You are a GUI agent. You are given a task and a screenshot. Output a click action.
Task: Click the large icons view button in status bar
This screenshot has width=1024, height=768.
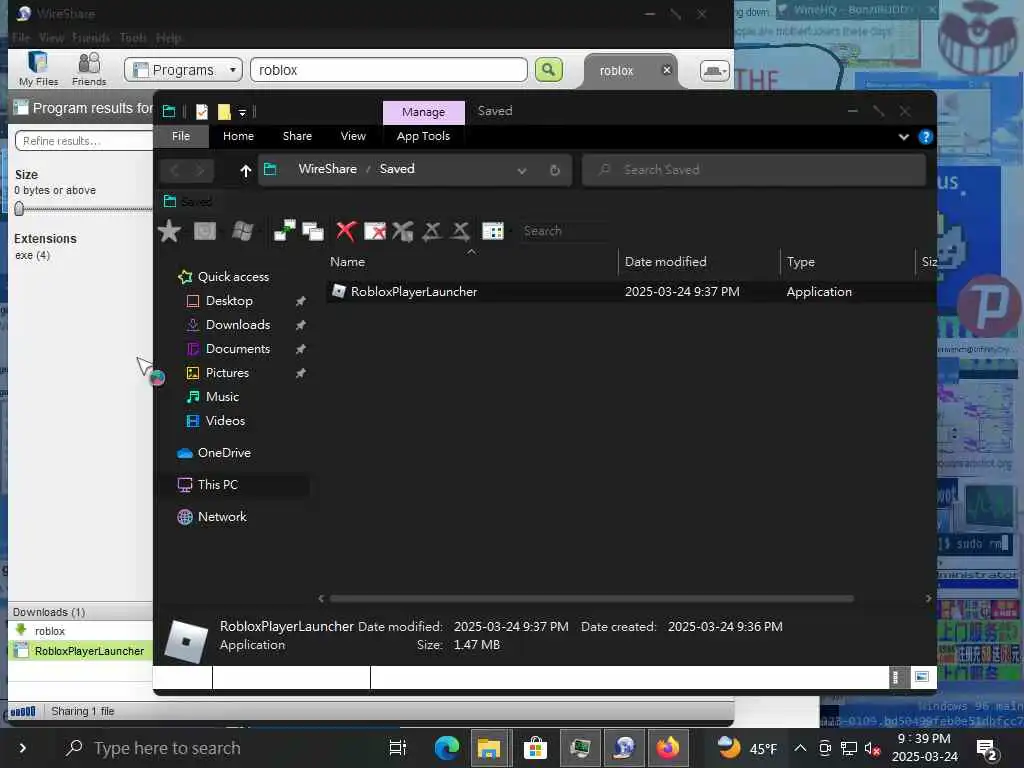coord(921,677)
